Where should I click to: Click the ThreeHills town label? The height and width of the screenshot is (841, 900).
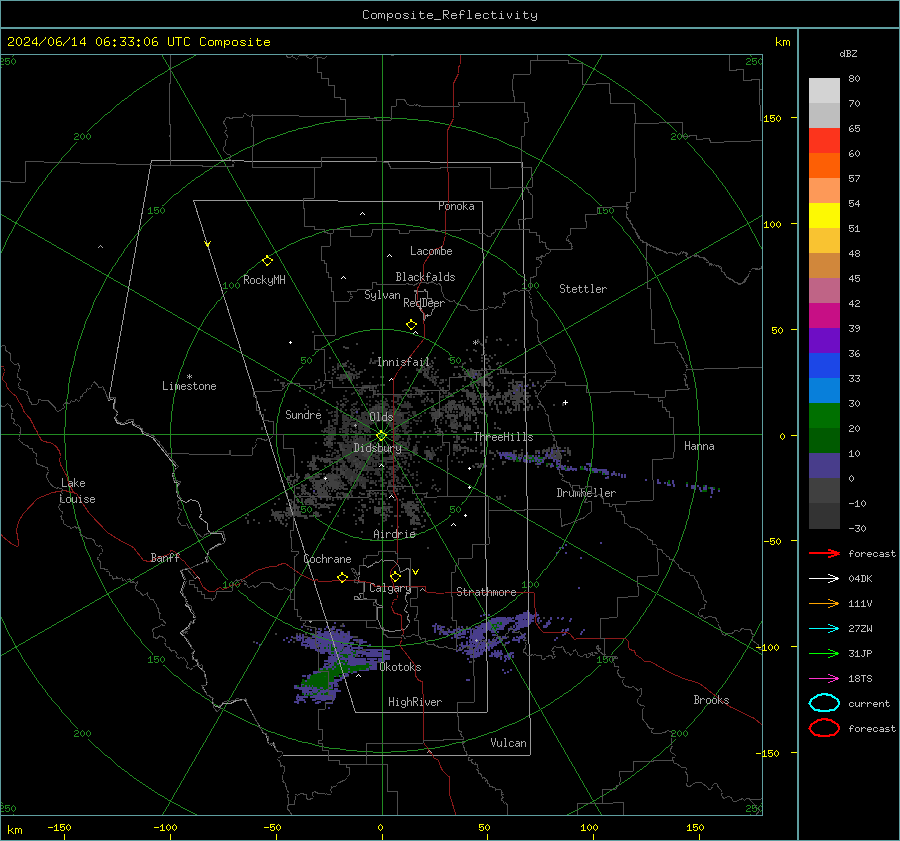pos(503,437)
